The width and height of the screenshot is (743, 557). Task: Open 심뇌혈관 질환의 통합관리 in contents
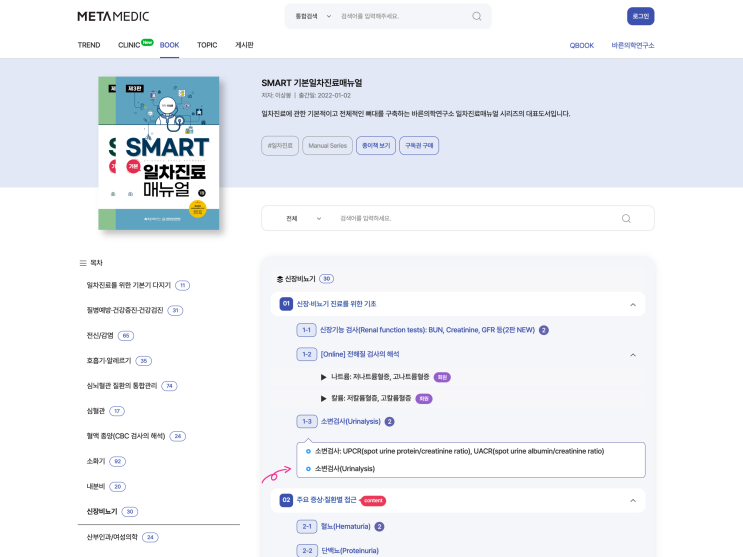[x=121, y=386]
